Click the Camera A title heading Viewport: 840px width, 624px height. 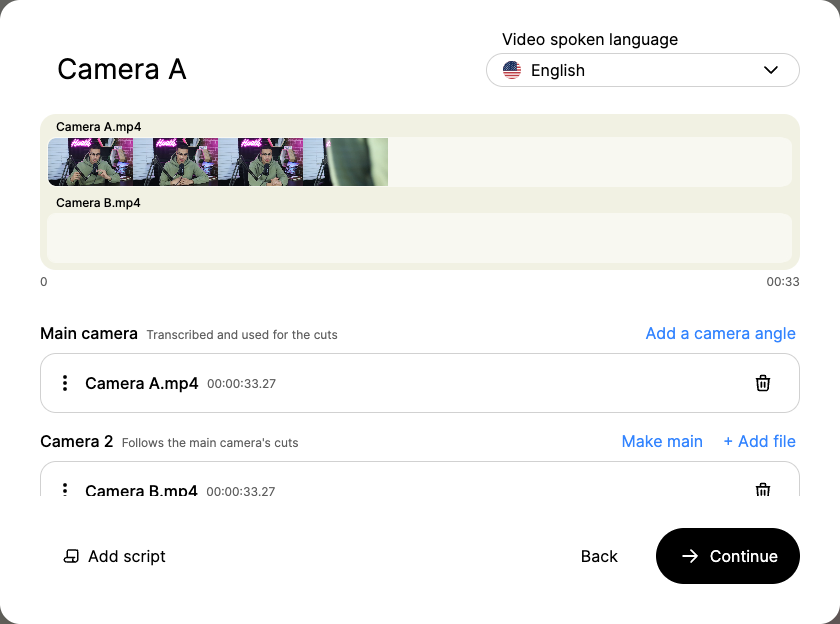[x=122, y=70]
